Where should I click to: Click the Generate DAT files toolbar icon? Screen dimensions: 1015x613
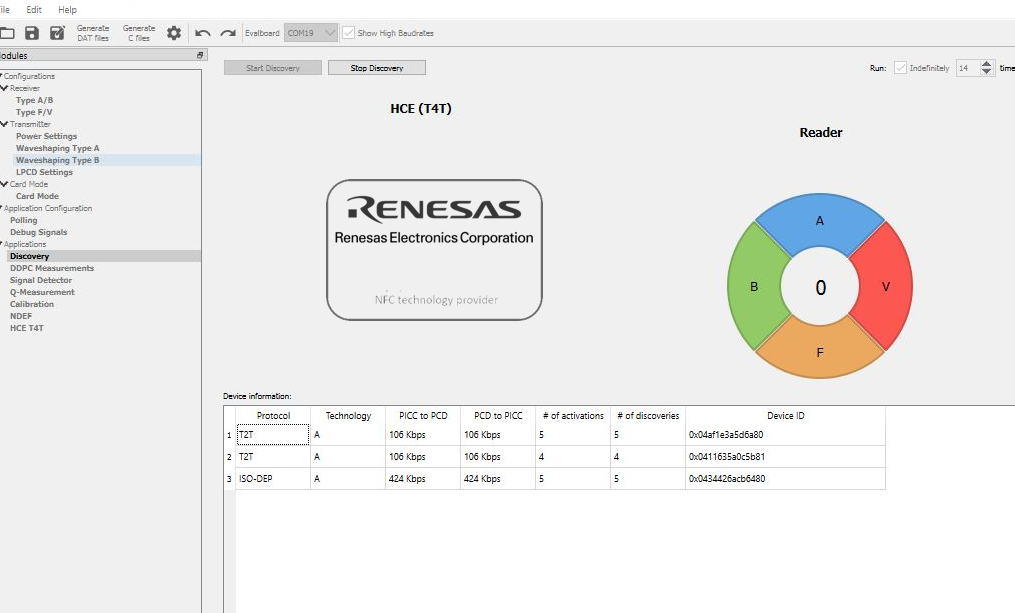click(92, 32)
